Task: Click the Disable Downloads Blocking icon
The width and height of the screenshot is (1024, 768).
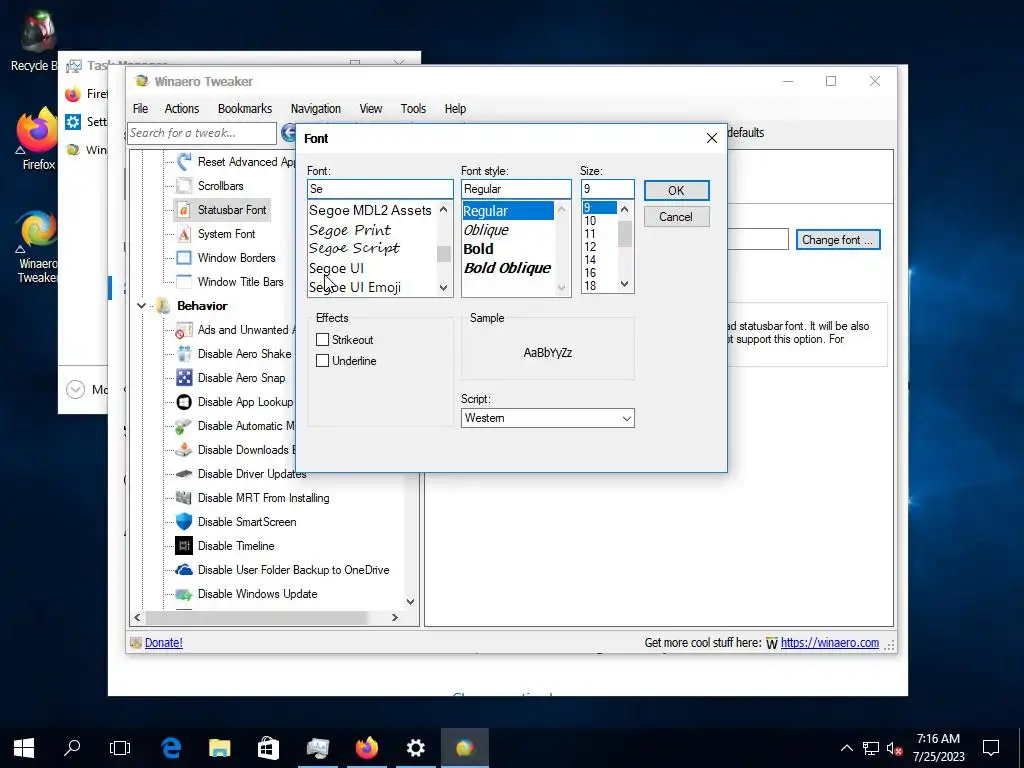Action: 184,450
